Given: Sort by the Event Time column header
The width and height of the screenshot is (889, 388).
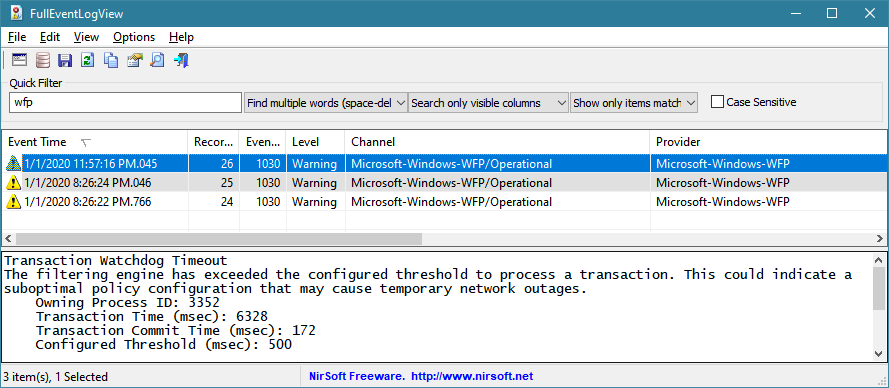Looking at the screenshot, I should [x=95, y=142].
